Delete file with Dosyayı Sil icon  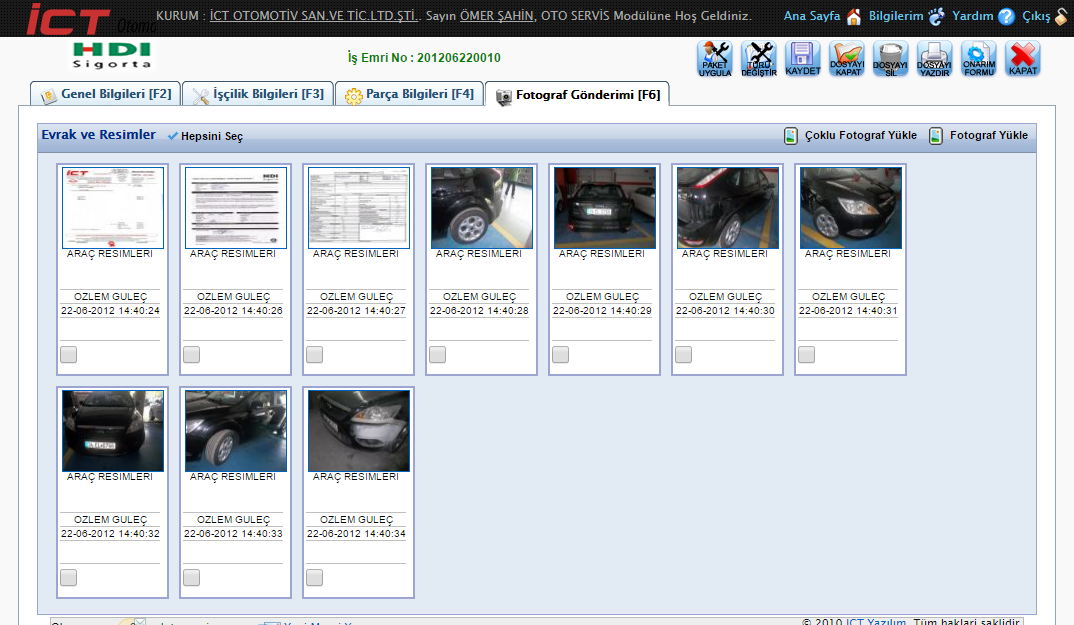[891, 59]
